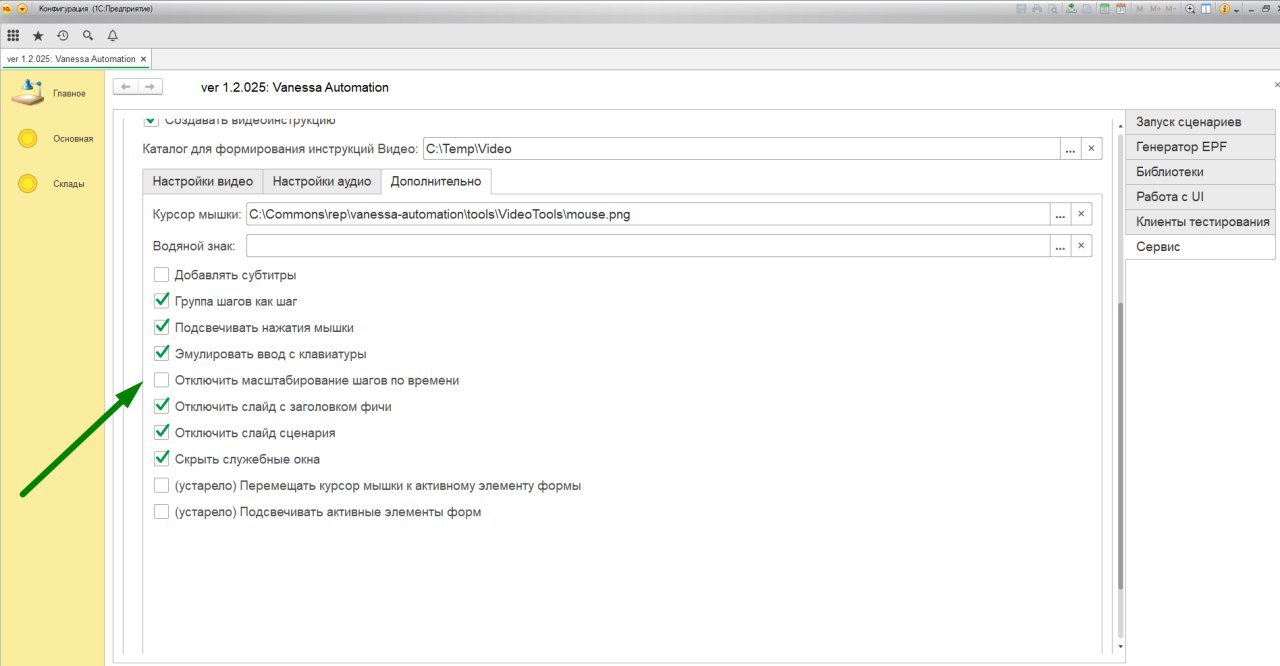Clear the Каталог Видео field
This screenshot has height=666, width=1280.
point(1092,149)
